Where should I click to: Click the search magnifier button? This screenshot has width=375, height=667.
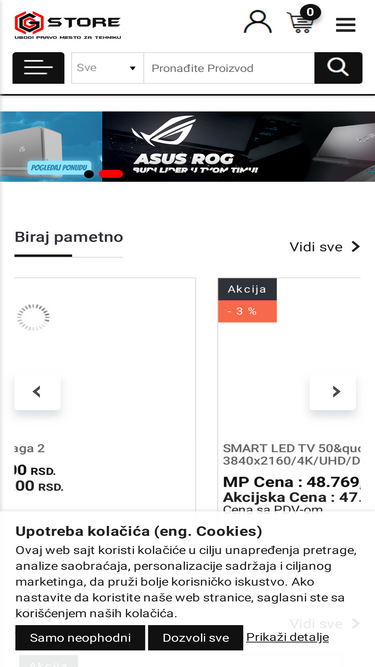[338, 68]
